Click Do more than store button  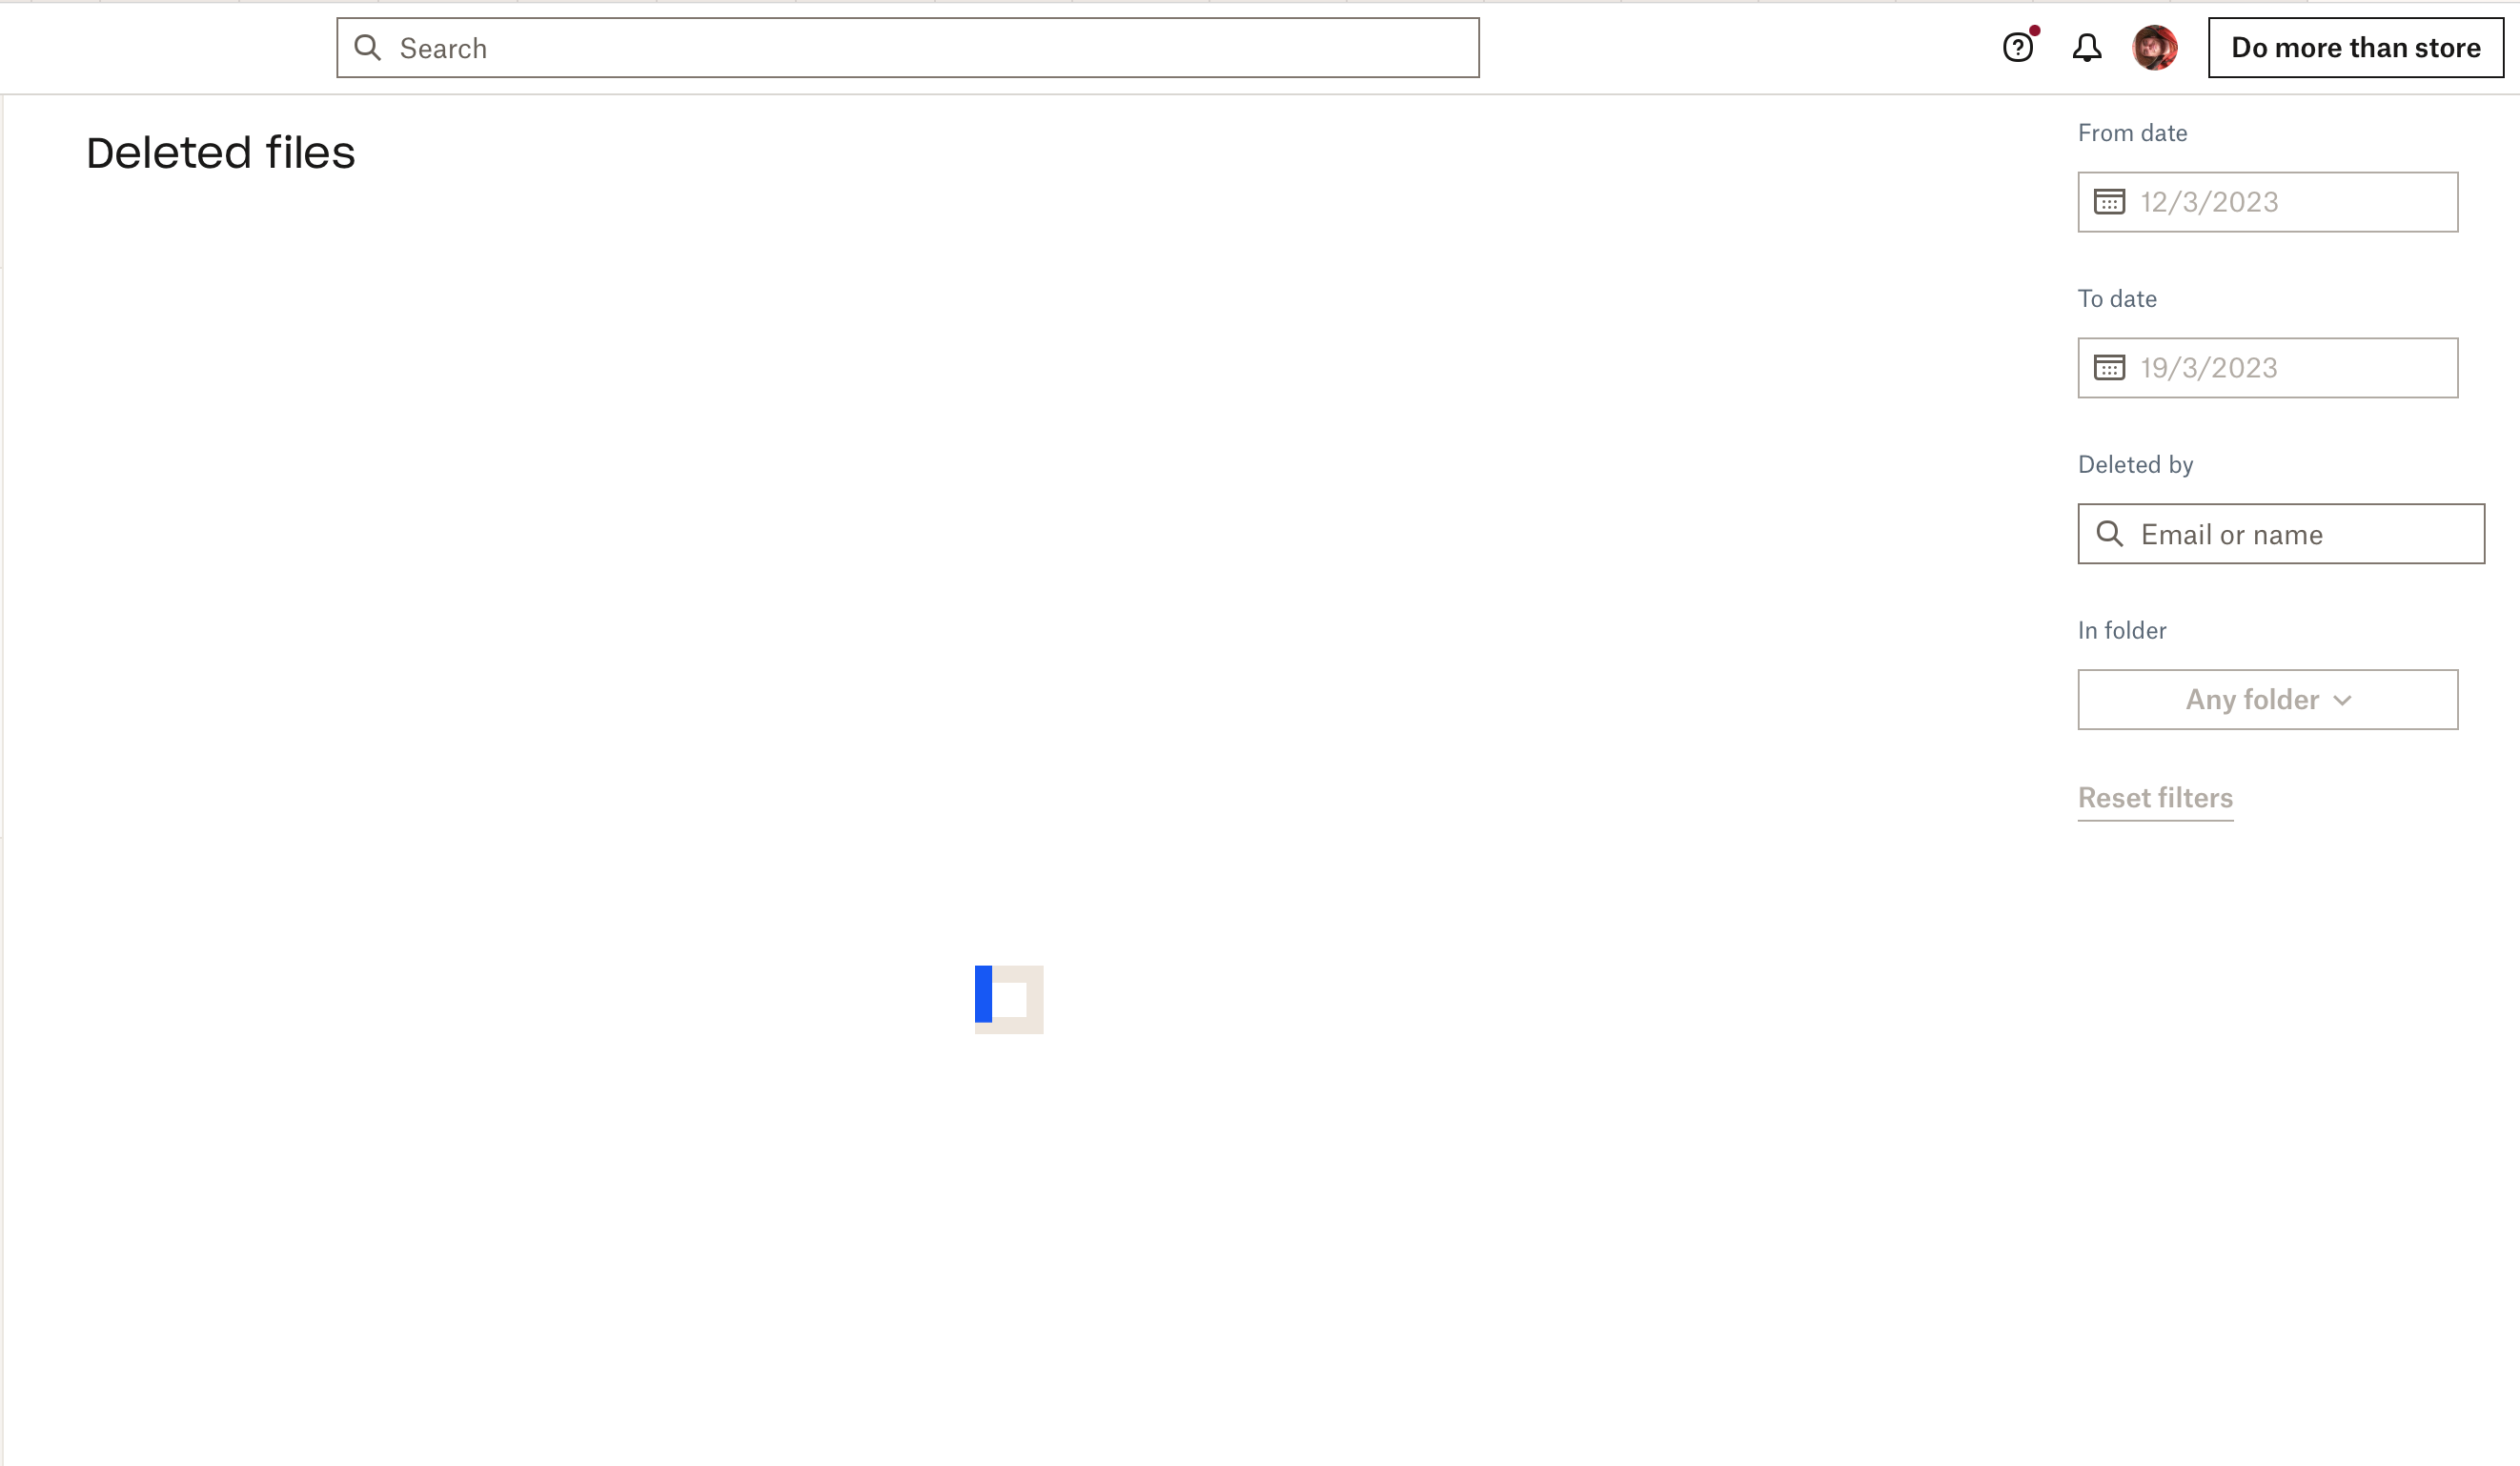[x=2358, y=47]
